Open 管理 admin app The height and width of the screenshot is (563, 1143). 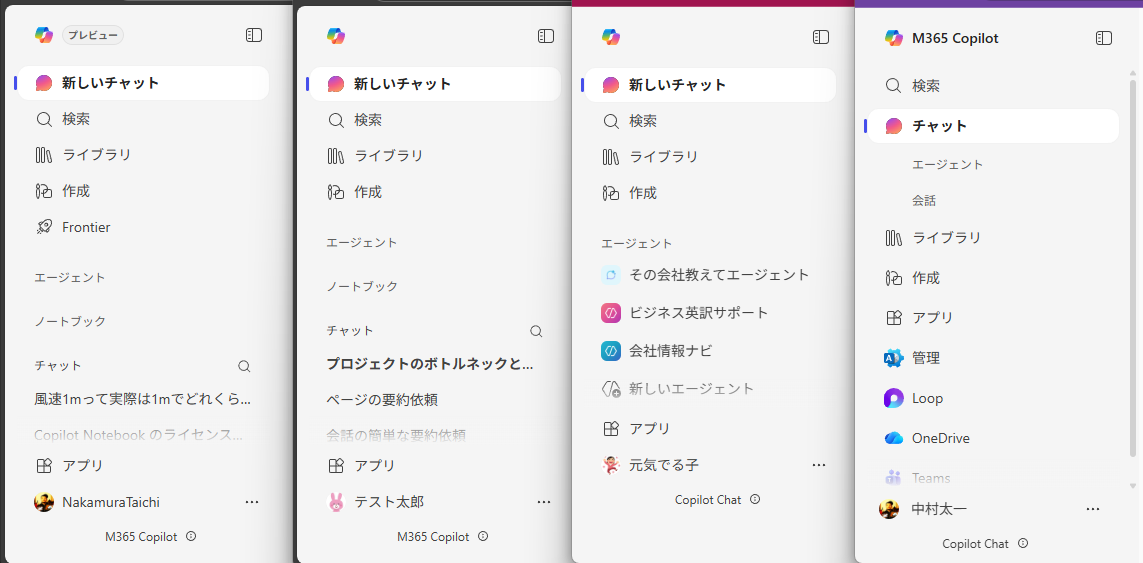[x=925, y=358]
